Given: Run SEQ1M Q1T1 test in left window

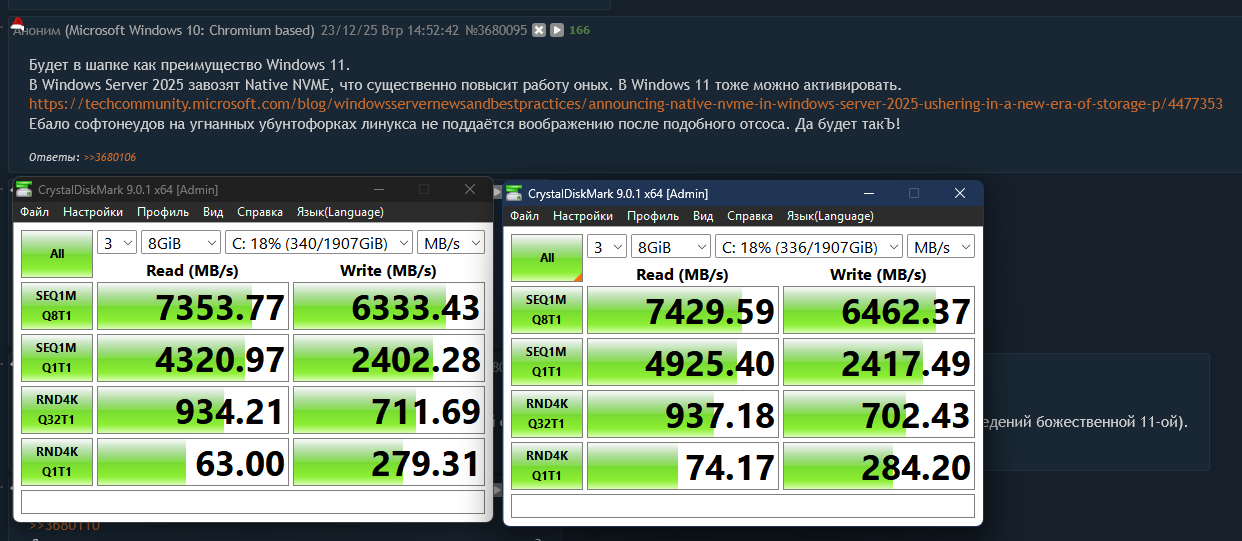Looking at the screenshot, I should point(57,358).
